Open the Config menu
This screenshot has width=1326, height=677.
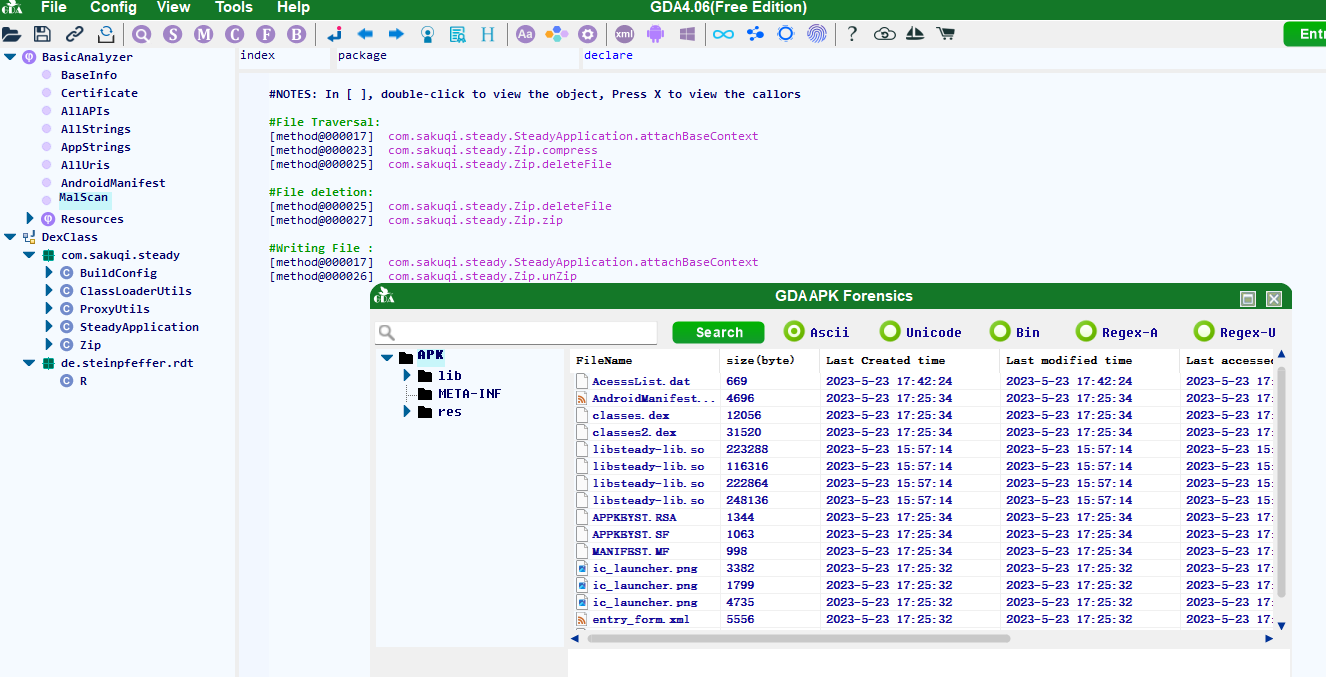point(113,8)
